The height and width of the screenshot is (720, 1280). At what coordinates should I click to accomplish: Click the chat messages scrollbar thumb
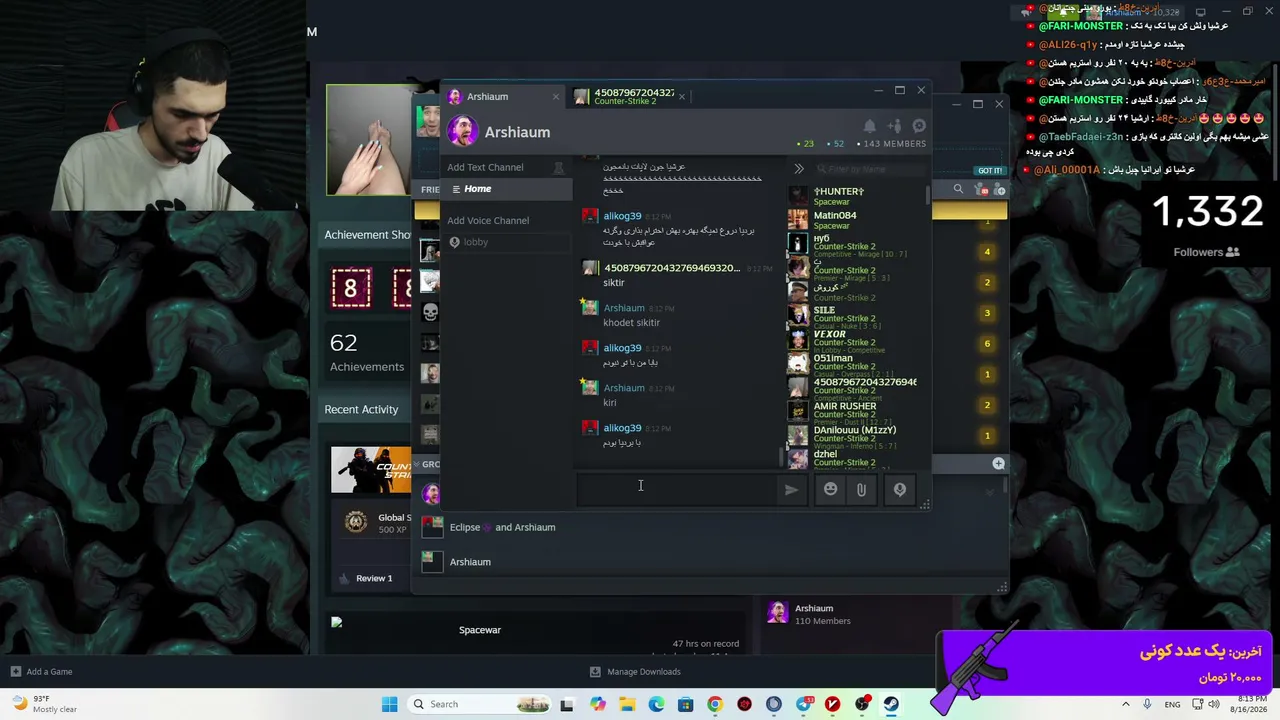point(781,457)
